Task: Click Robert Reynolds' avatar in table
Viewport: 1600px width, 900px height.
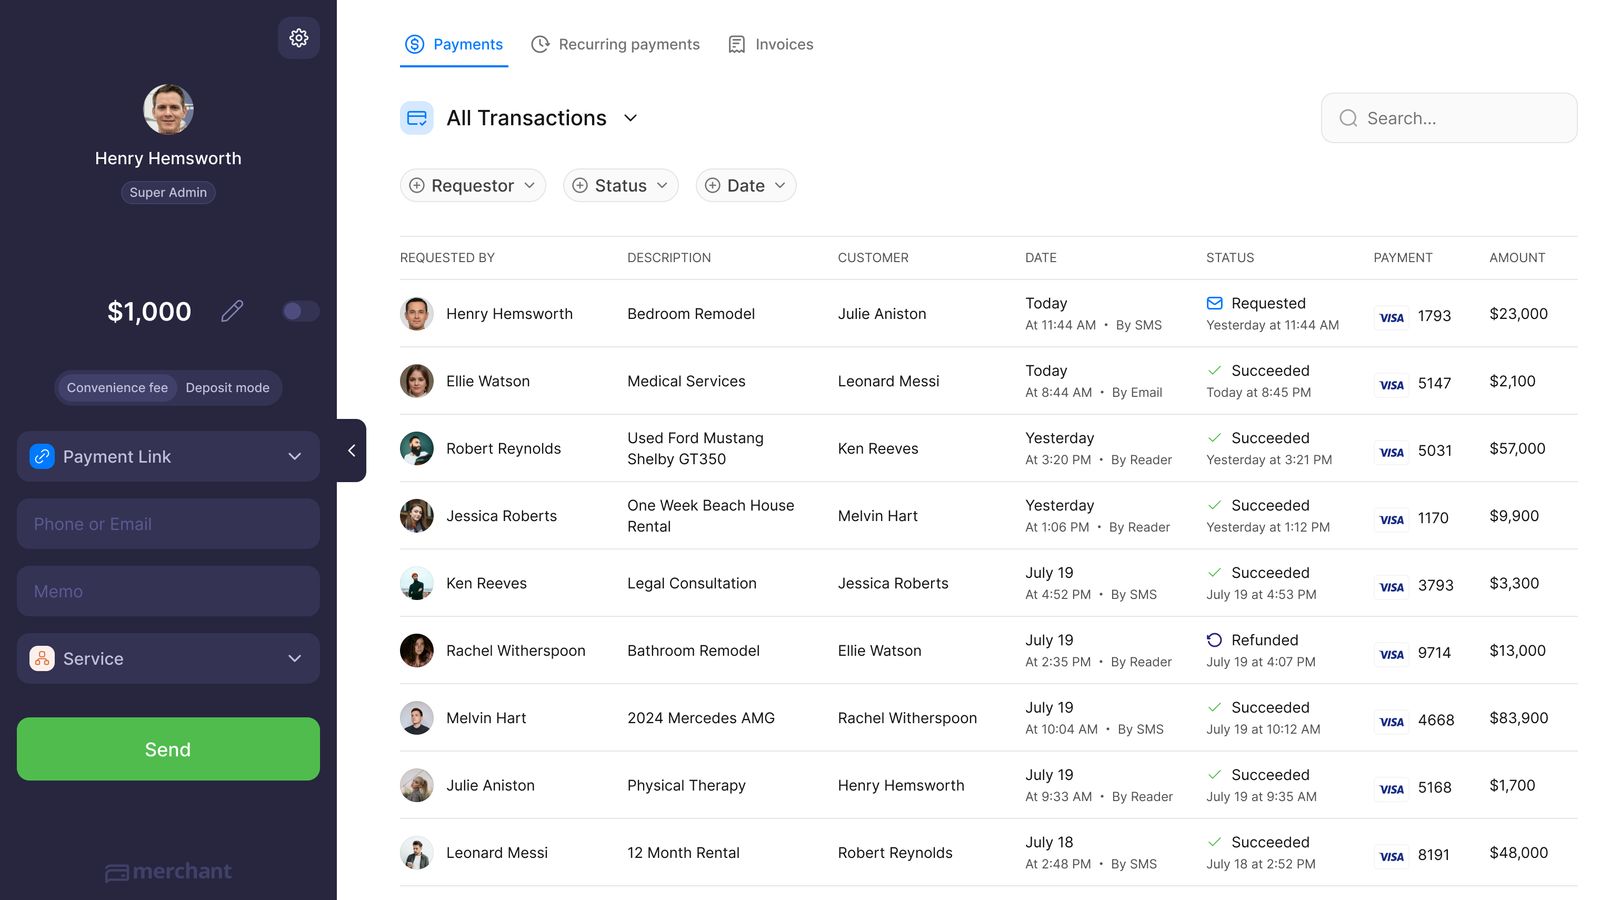Action: [x=417, y=448]
